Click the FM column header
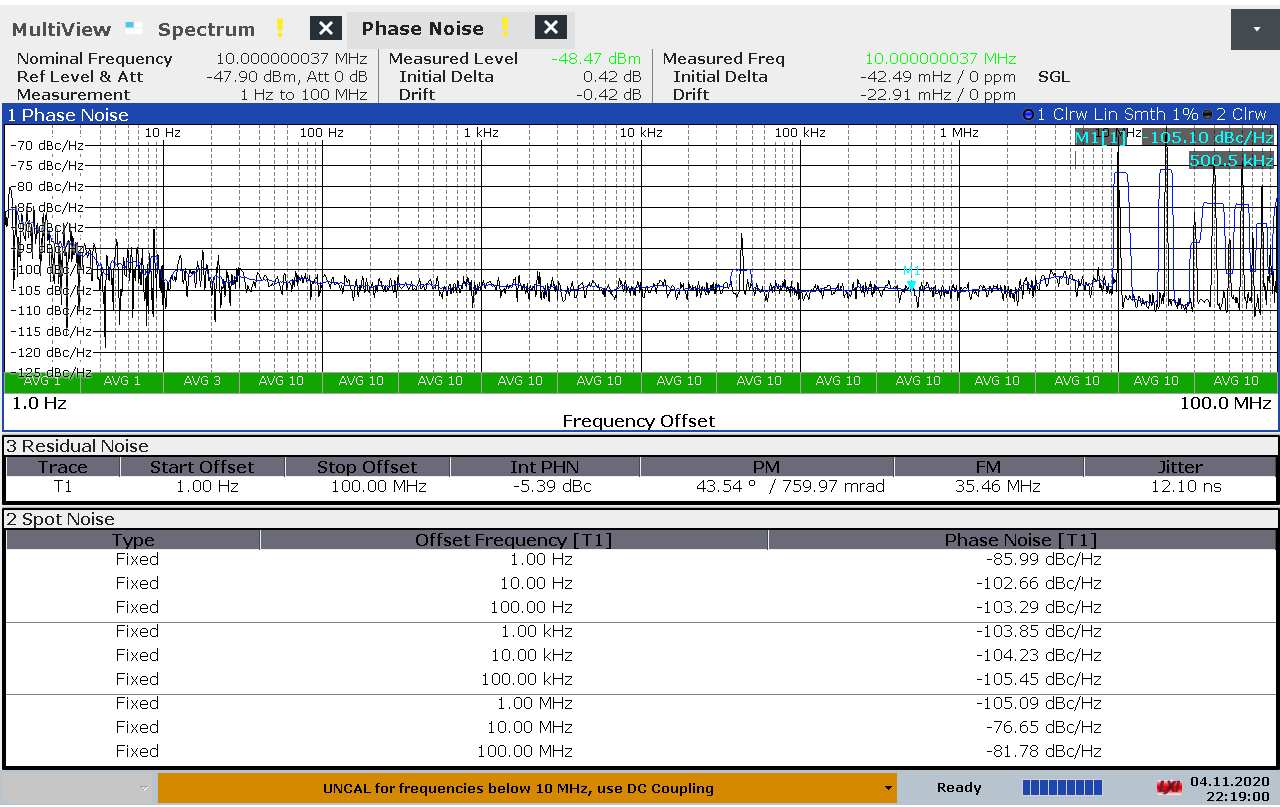The width and height of the screenshot is (1280, 807). (988, 467)
